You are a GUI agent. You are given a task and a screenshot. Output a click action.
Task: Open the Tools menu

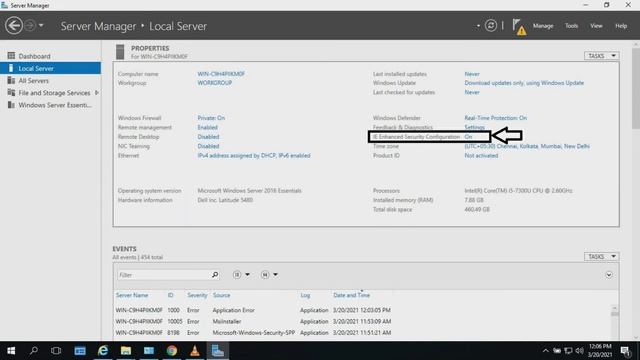[571, 26]
